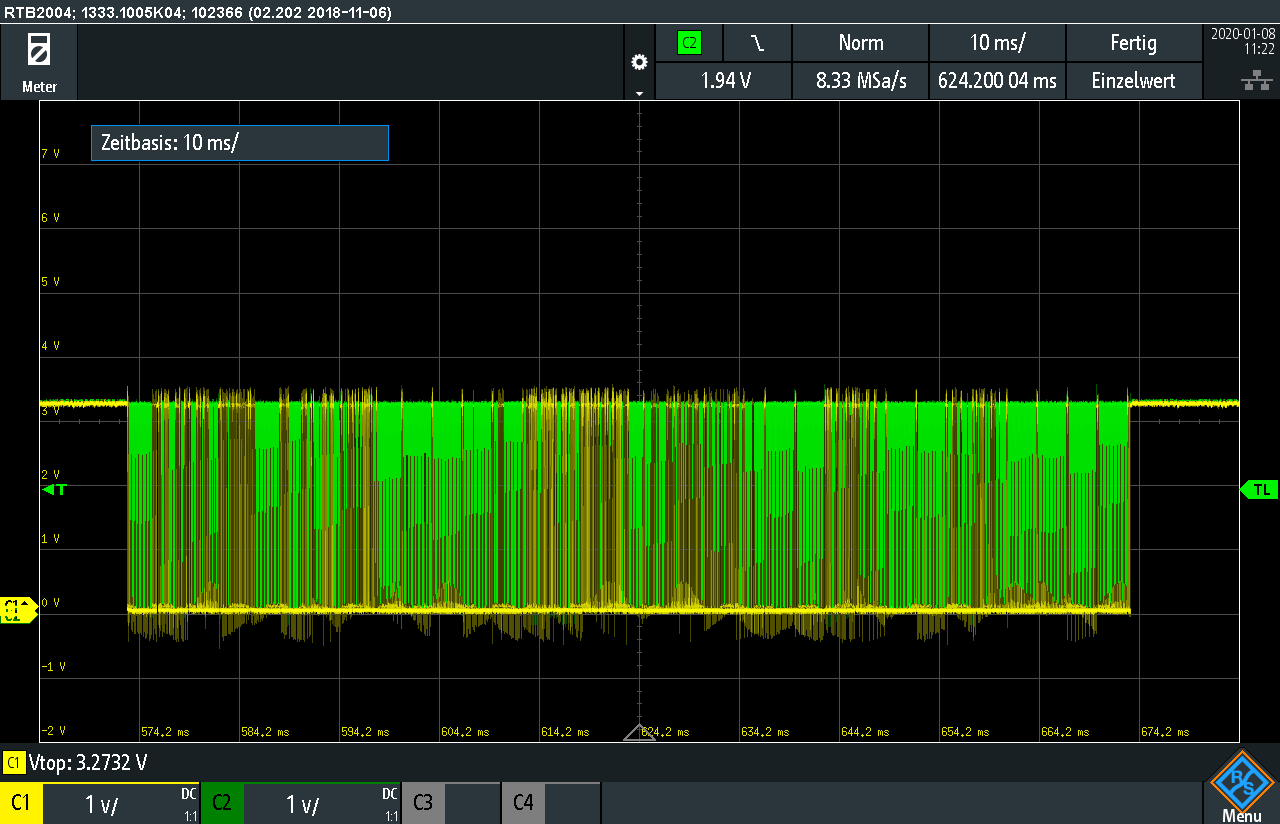Expand the small arrow below the gear

640,93
